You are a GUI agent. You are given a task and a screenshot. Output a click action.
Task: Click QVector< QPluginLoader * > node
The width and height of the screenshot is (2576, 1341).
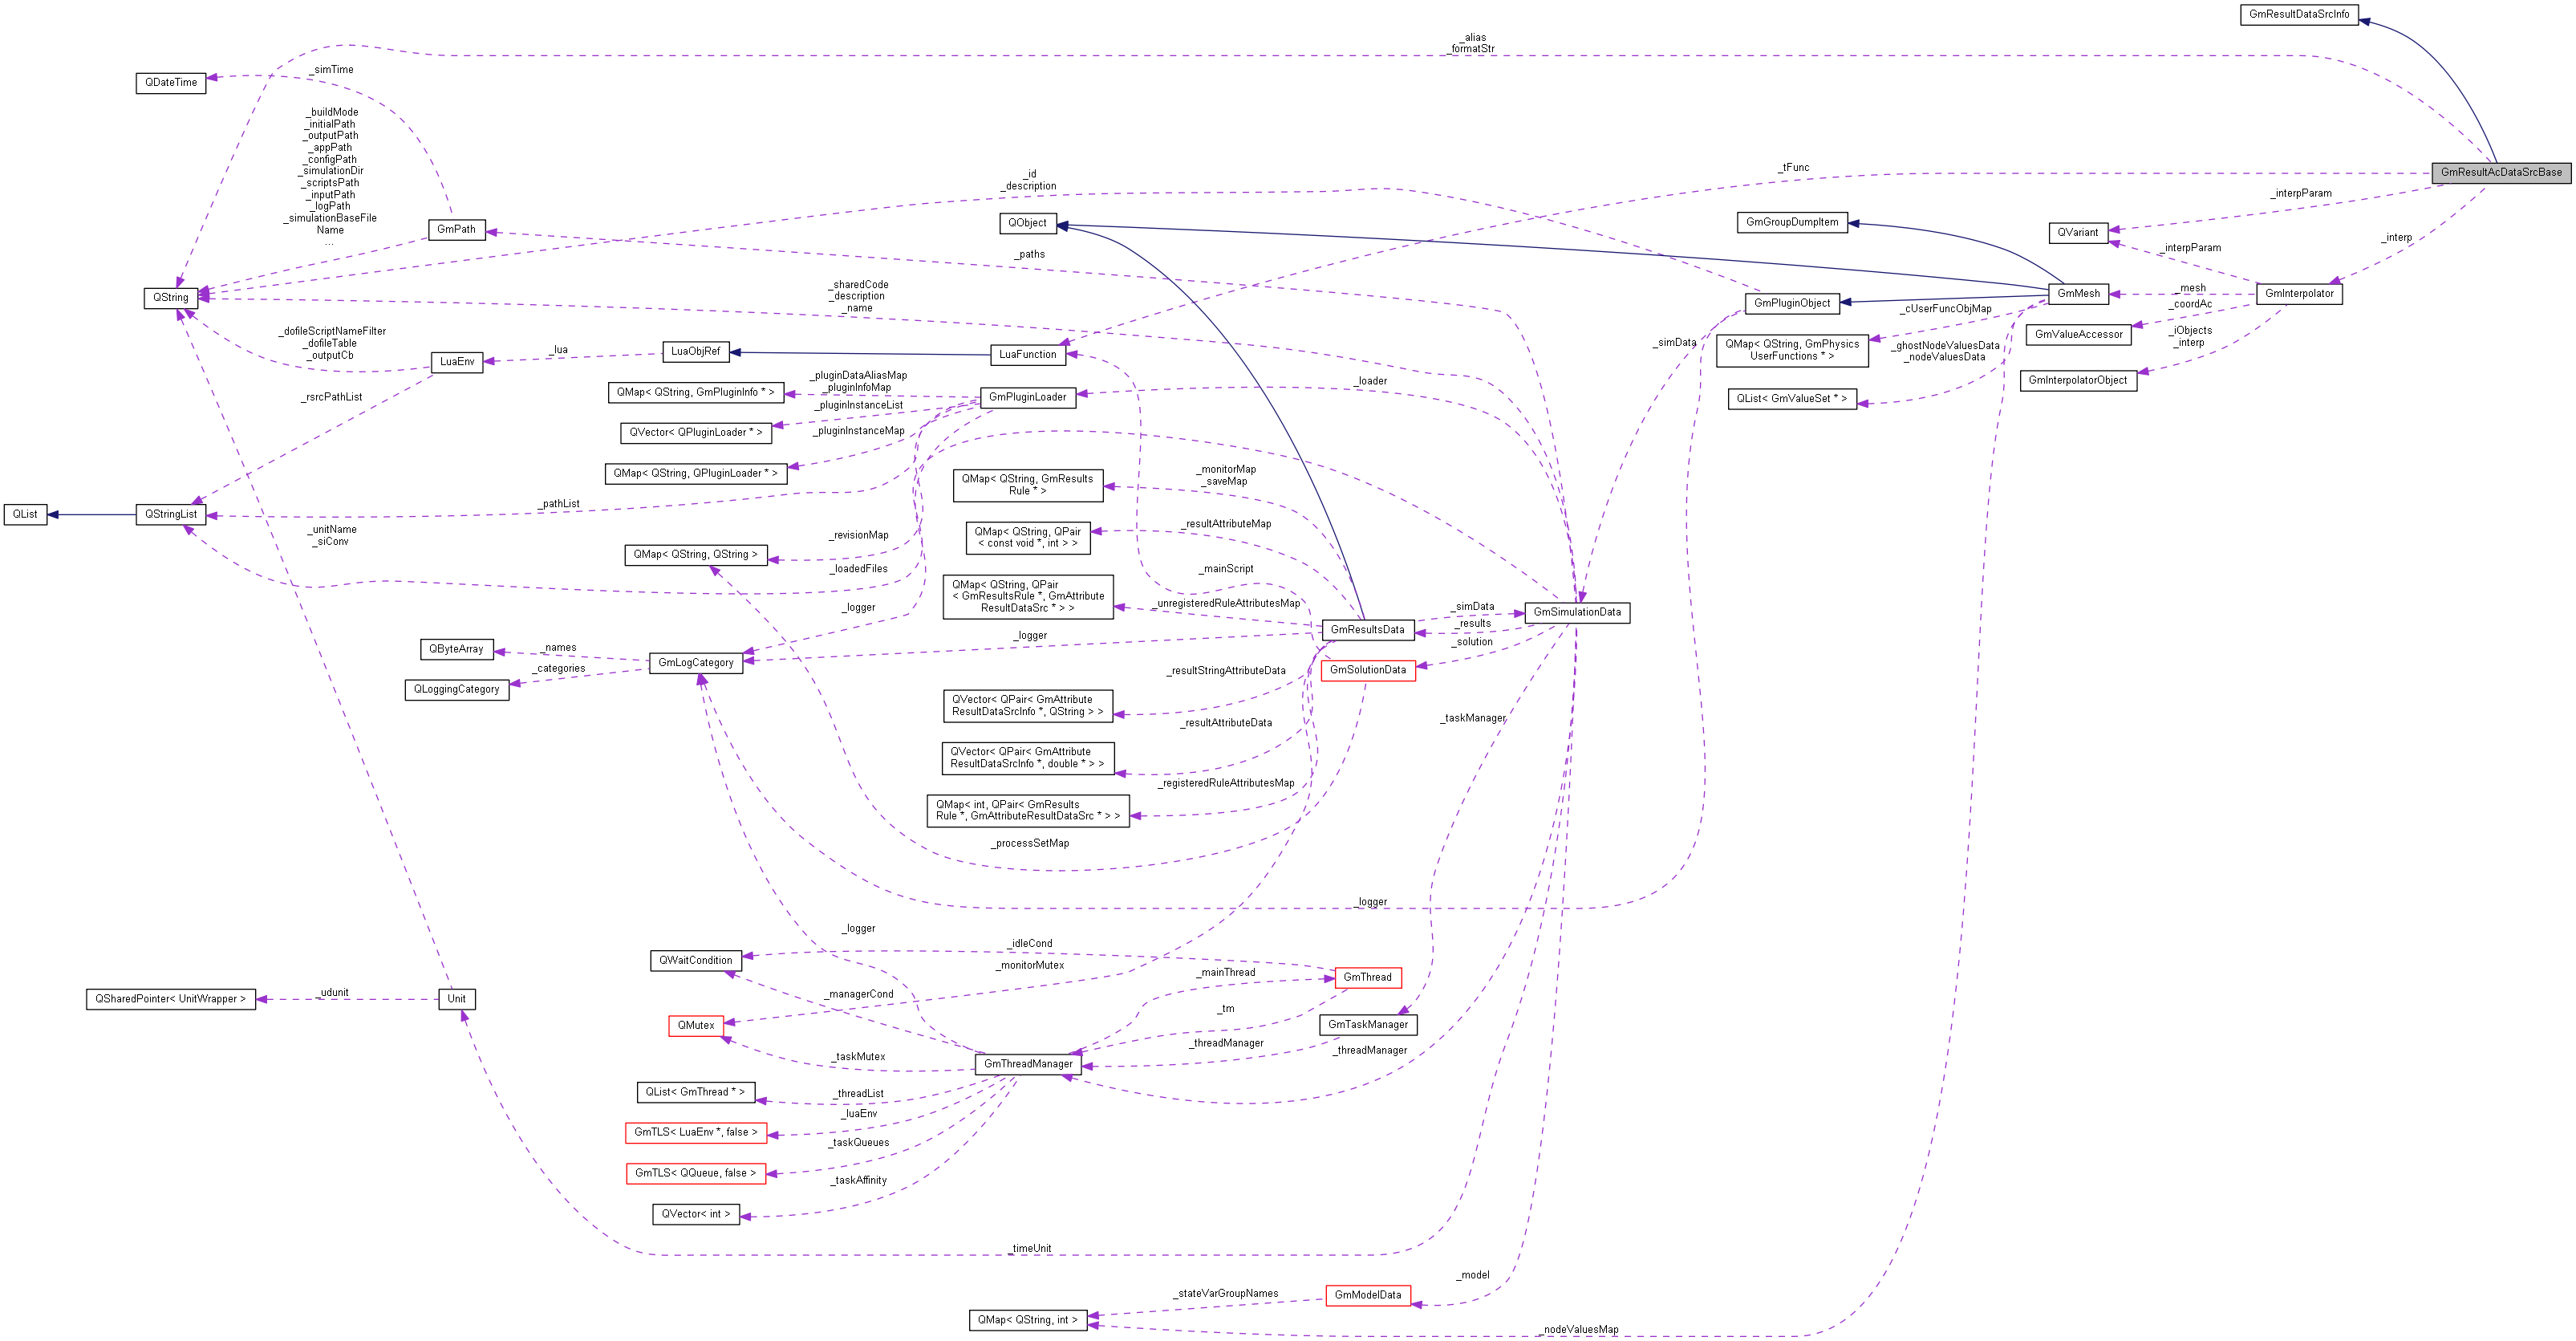695,433
